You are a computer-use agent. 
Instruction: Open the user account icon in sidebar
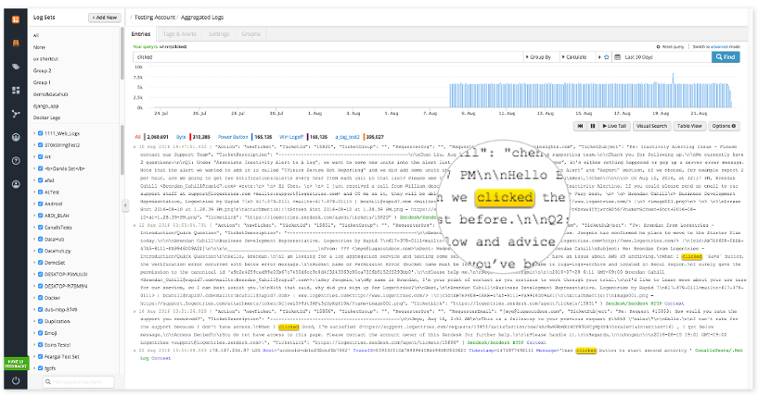point(15,184)
